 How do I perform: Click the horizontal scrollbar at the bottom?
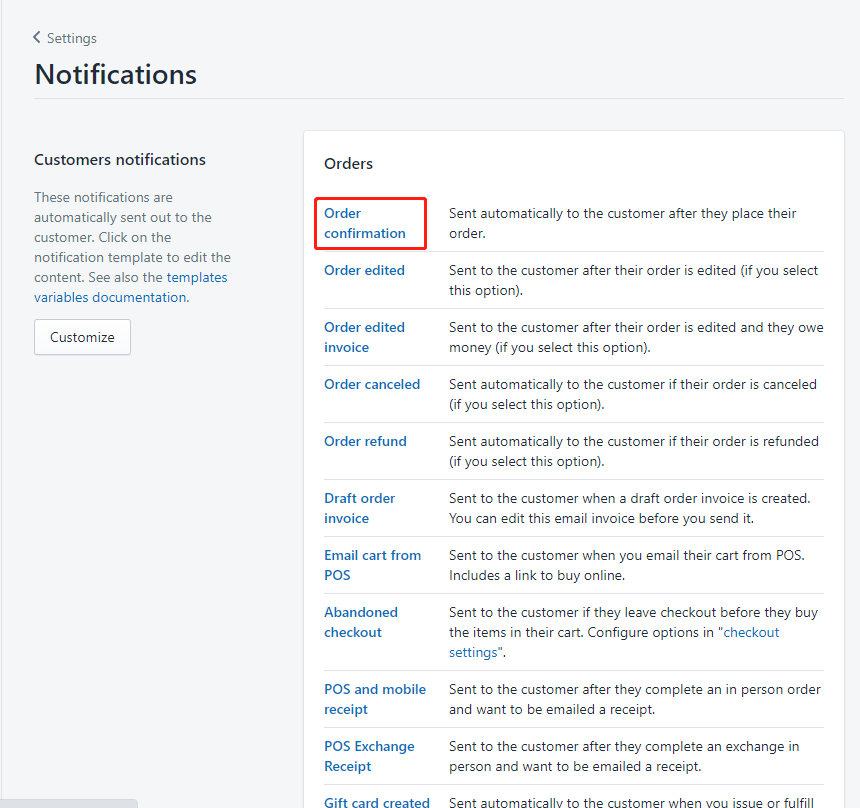[x=68, y=803]
